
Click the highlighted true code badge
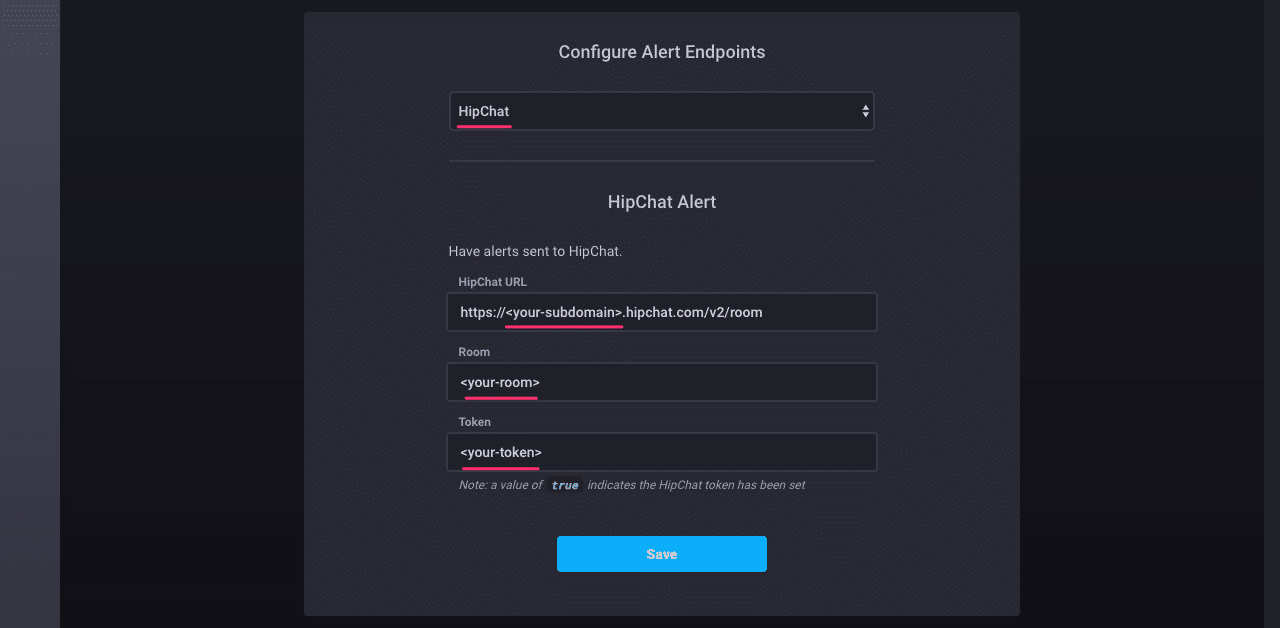click(565, 485)
